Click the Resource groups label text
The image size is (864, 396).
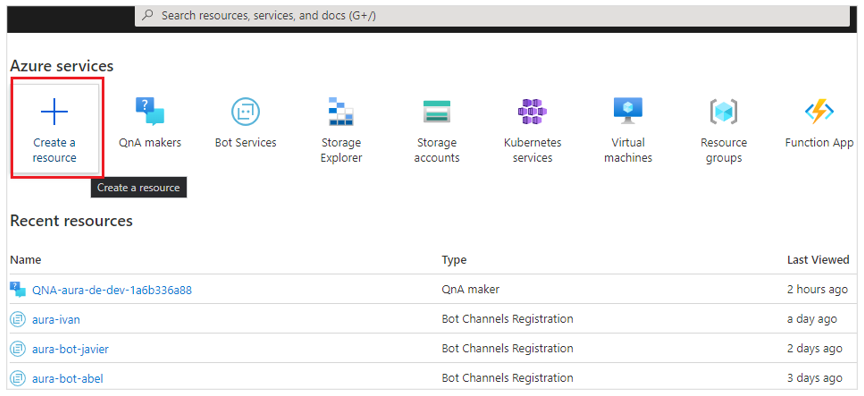[723, 150]
